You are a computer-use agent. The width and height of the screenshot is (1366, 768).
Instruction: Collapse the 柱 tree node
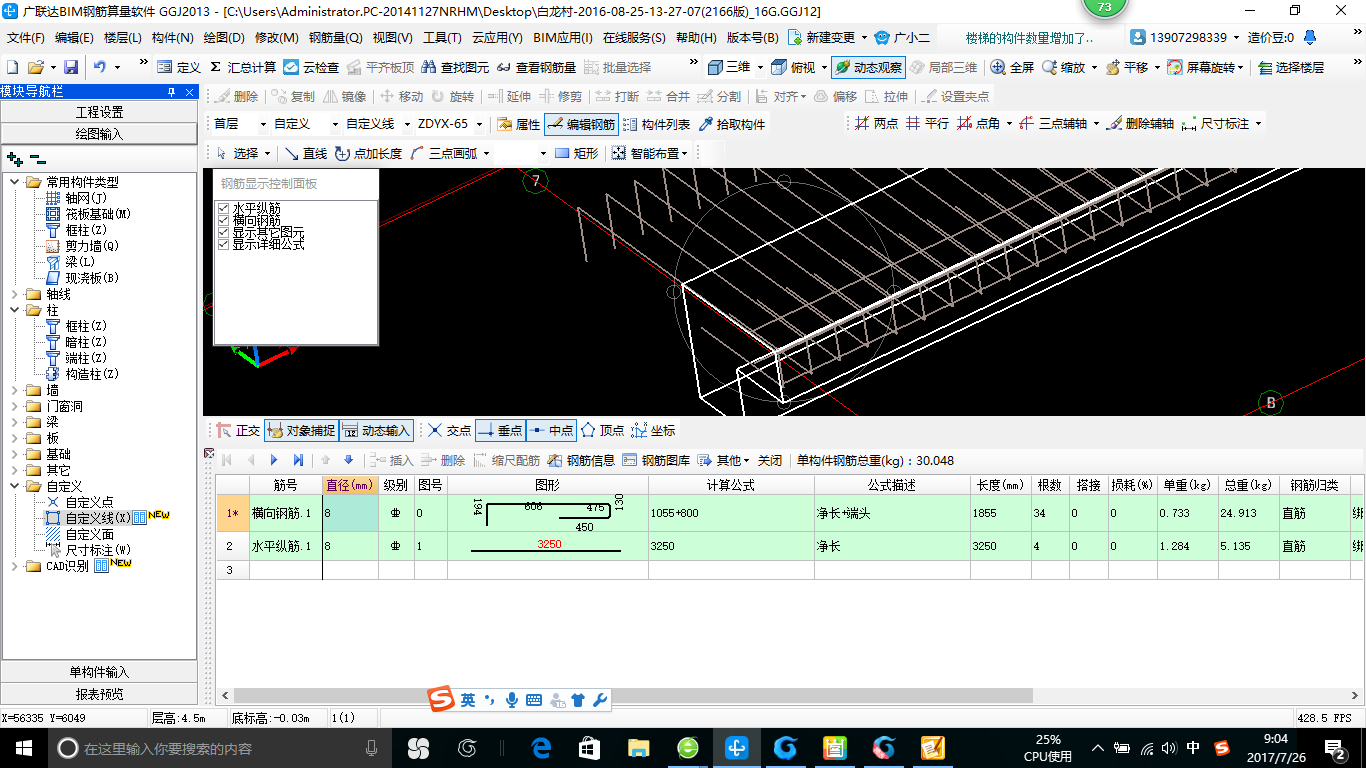point(15,310)
